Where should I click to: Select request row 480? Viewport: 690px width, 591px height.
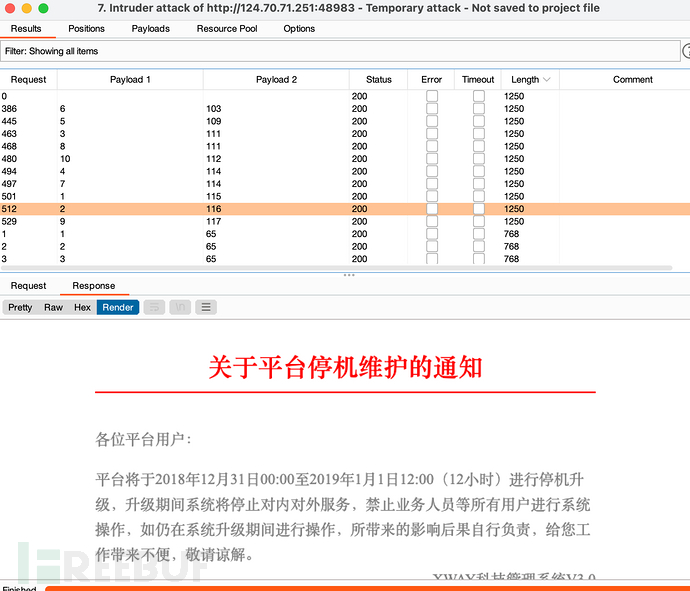tap(345, 158)
